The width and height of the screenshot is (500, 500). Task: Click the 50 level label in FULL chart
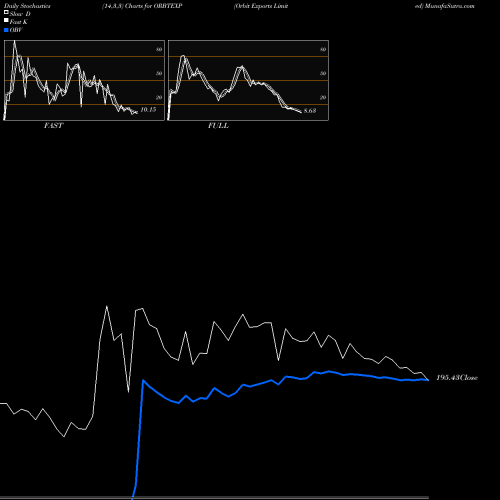(323, 73)
